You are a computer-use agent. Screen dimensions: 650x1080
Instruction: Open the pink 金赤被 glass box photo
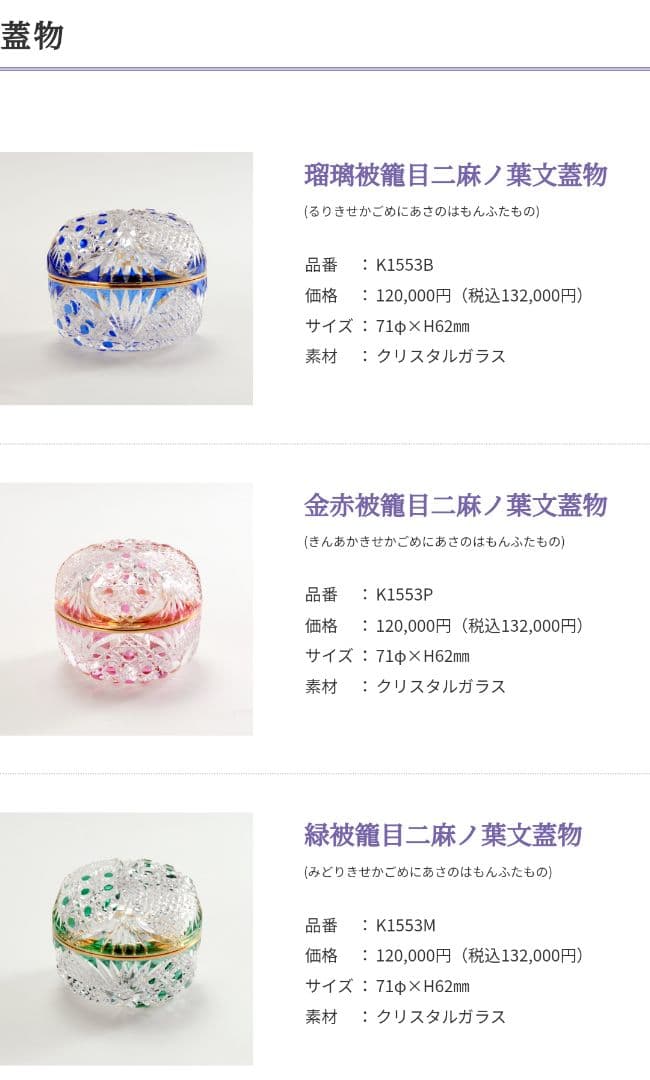126,609
